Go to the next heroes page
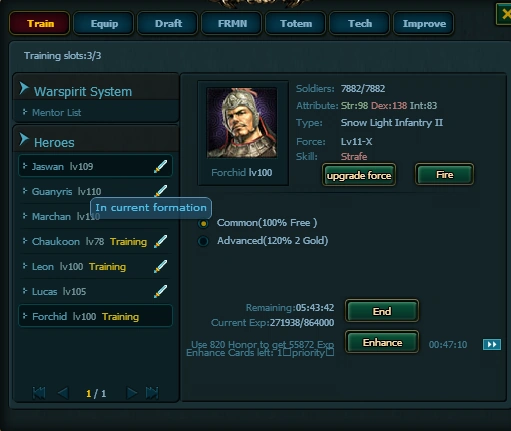Image resolution: width=511 pixels, height=431 pixels. [x=132, y=393]
